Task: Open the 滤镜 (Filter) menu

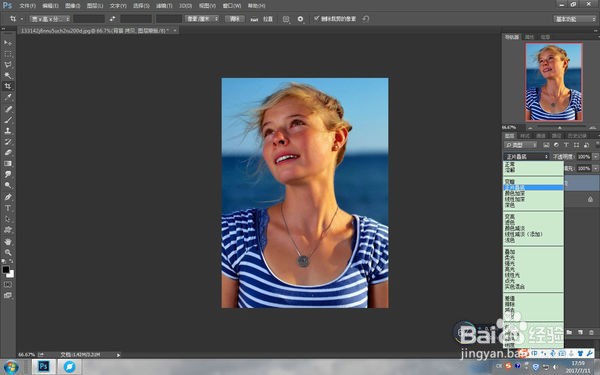Action: (x=164, y=6)
